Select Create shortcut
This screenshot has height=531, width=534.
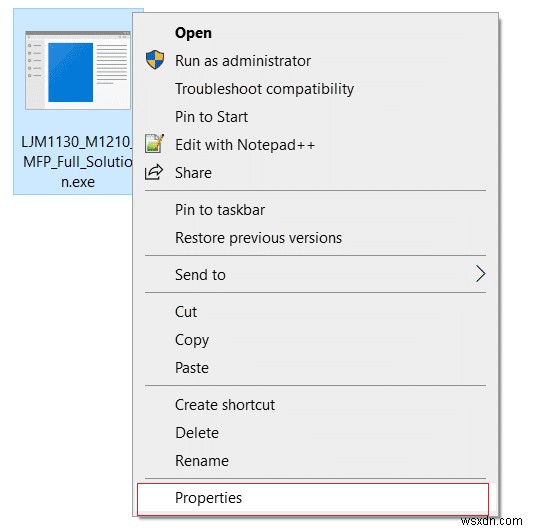(225, 405)
